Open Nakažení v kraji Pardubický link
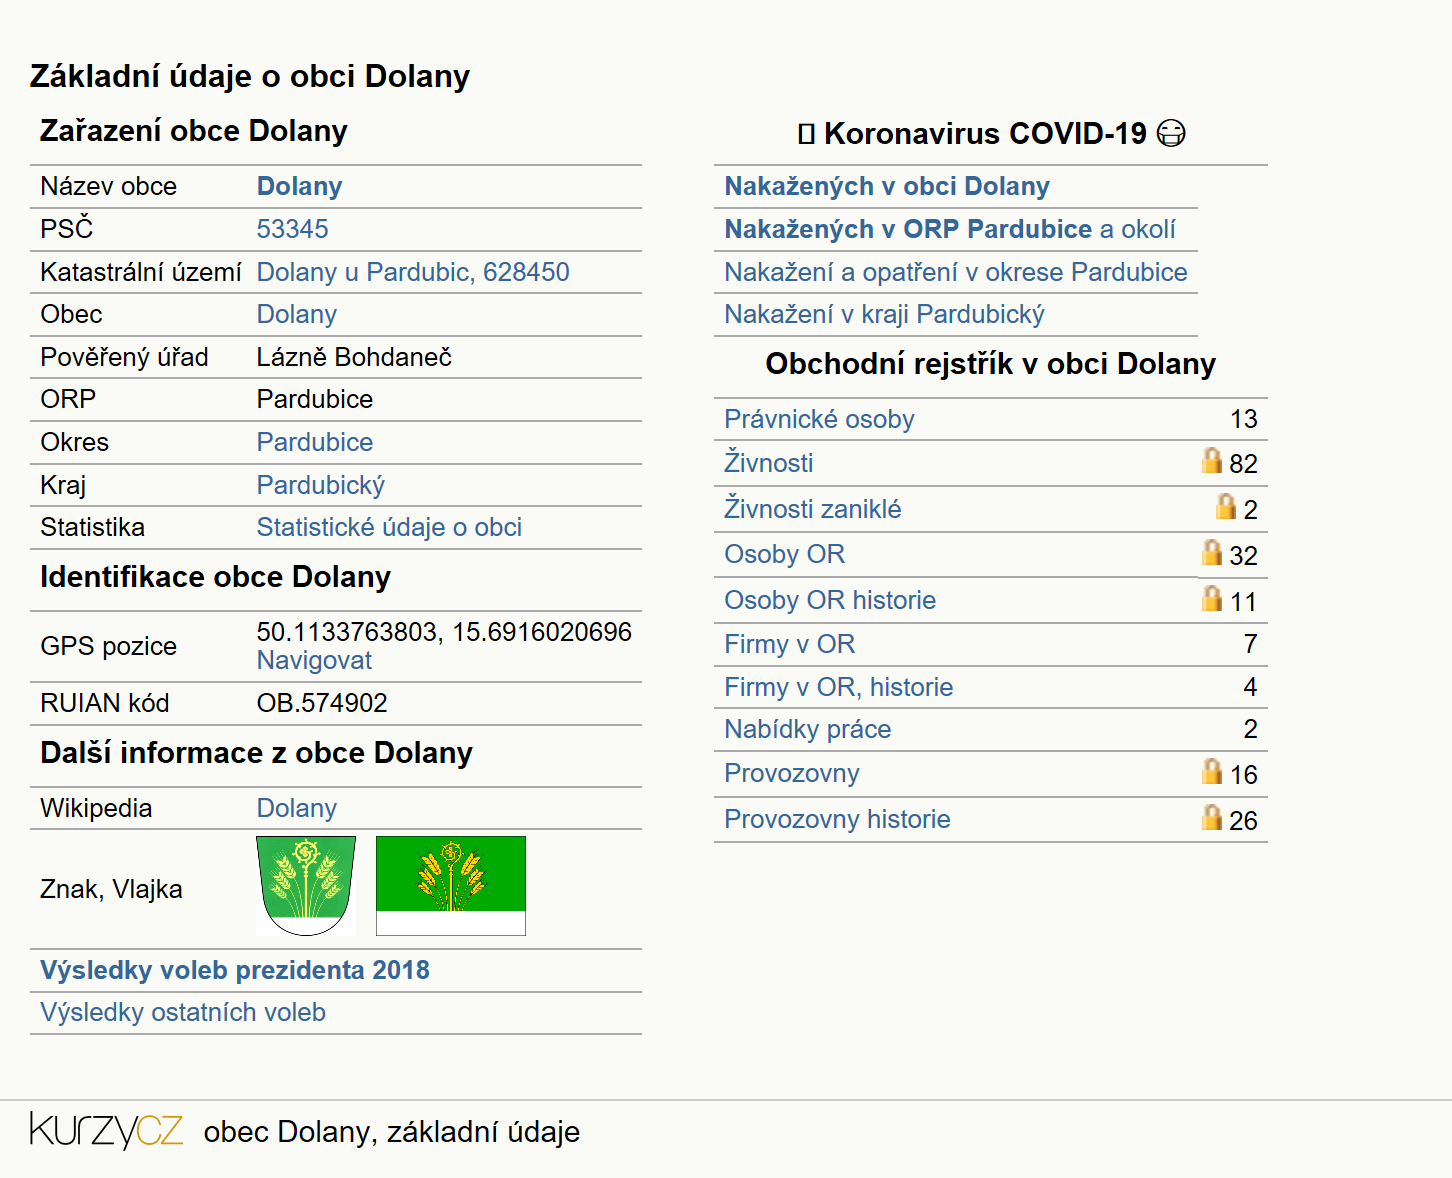This screenshot has width=1452, height=1178. click(x=885, y=314)
